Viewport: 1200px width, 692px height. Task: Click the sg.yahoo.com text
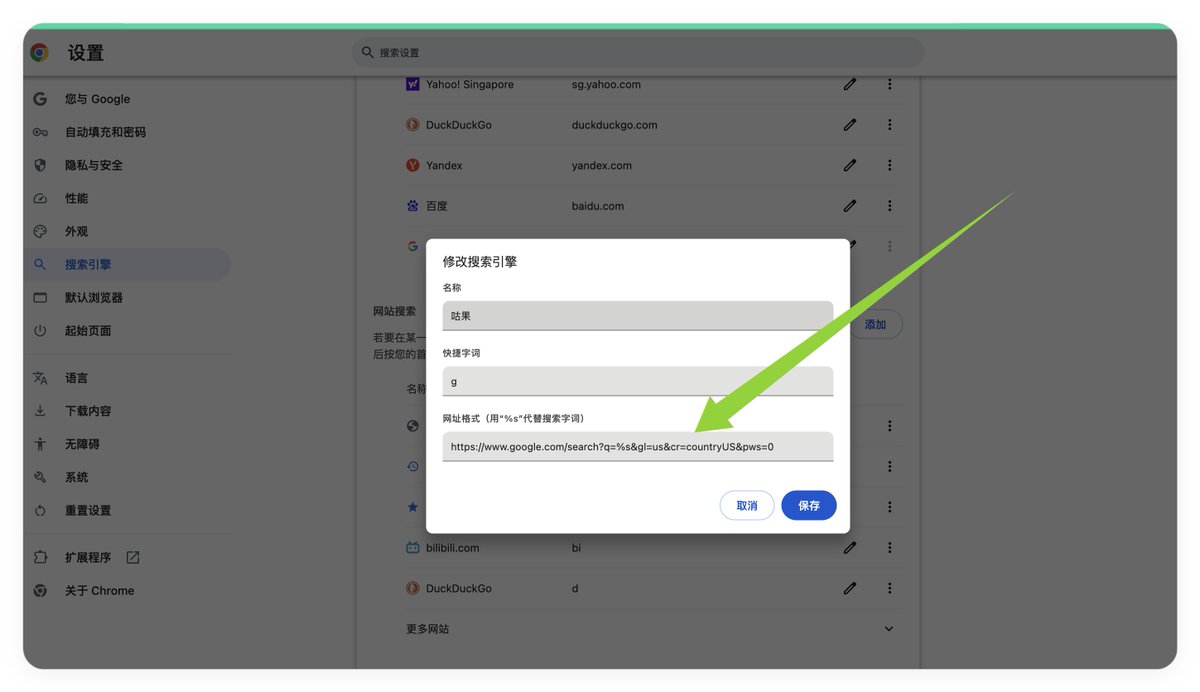point(606,85)
